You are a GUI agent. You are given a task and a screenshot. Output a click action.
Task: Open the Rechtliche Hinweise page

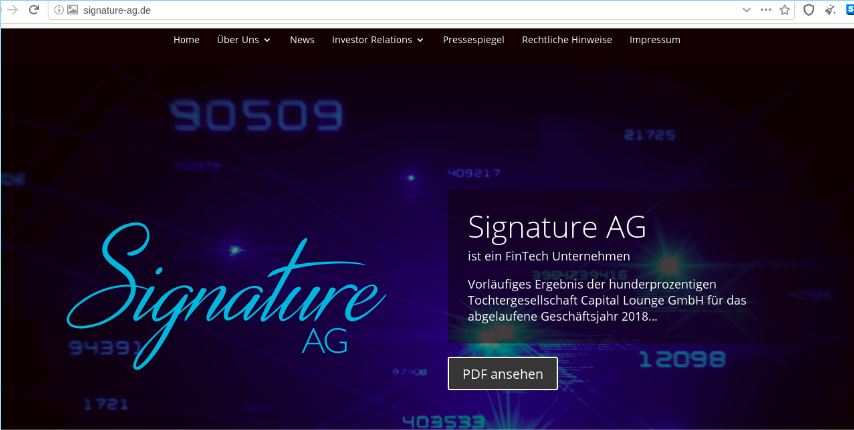(567, 40)
